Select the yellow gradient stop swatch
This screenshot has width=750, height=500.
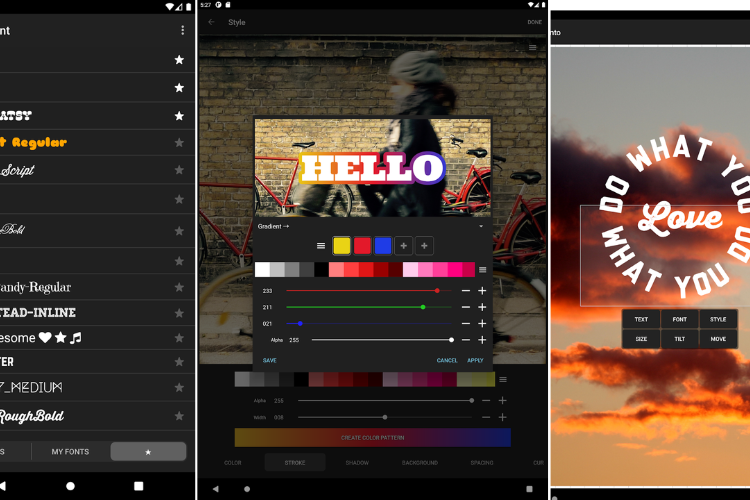pyautogui.click(x=342, y=246)
